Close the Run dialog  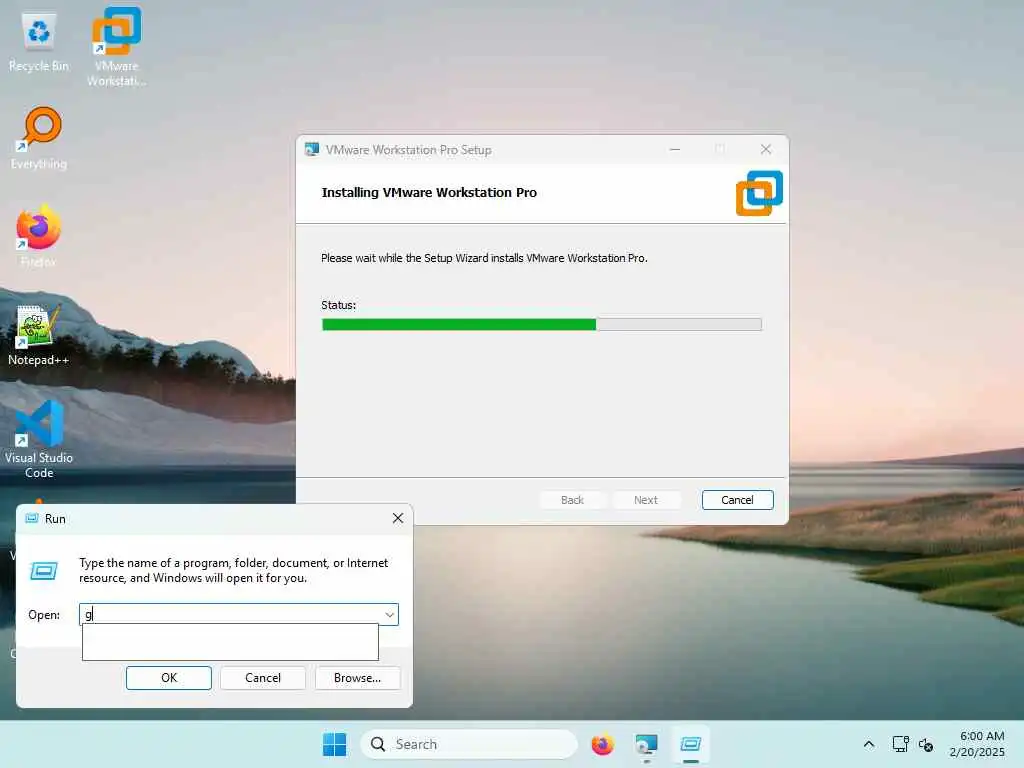pyautogui.click(x=398, y=518)
